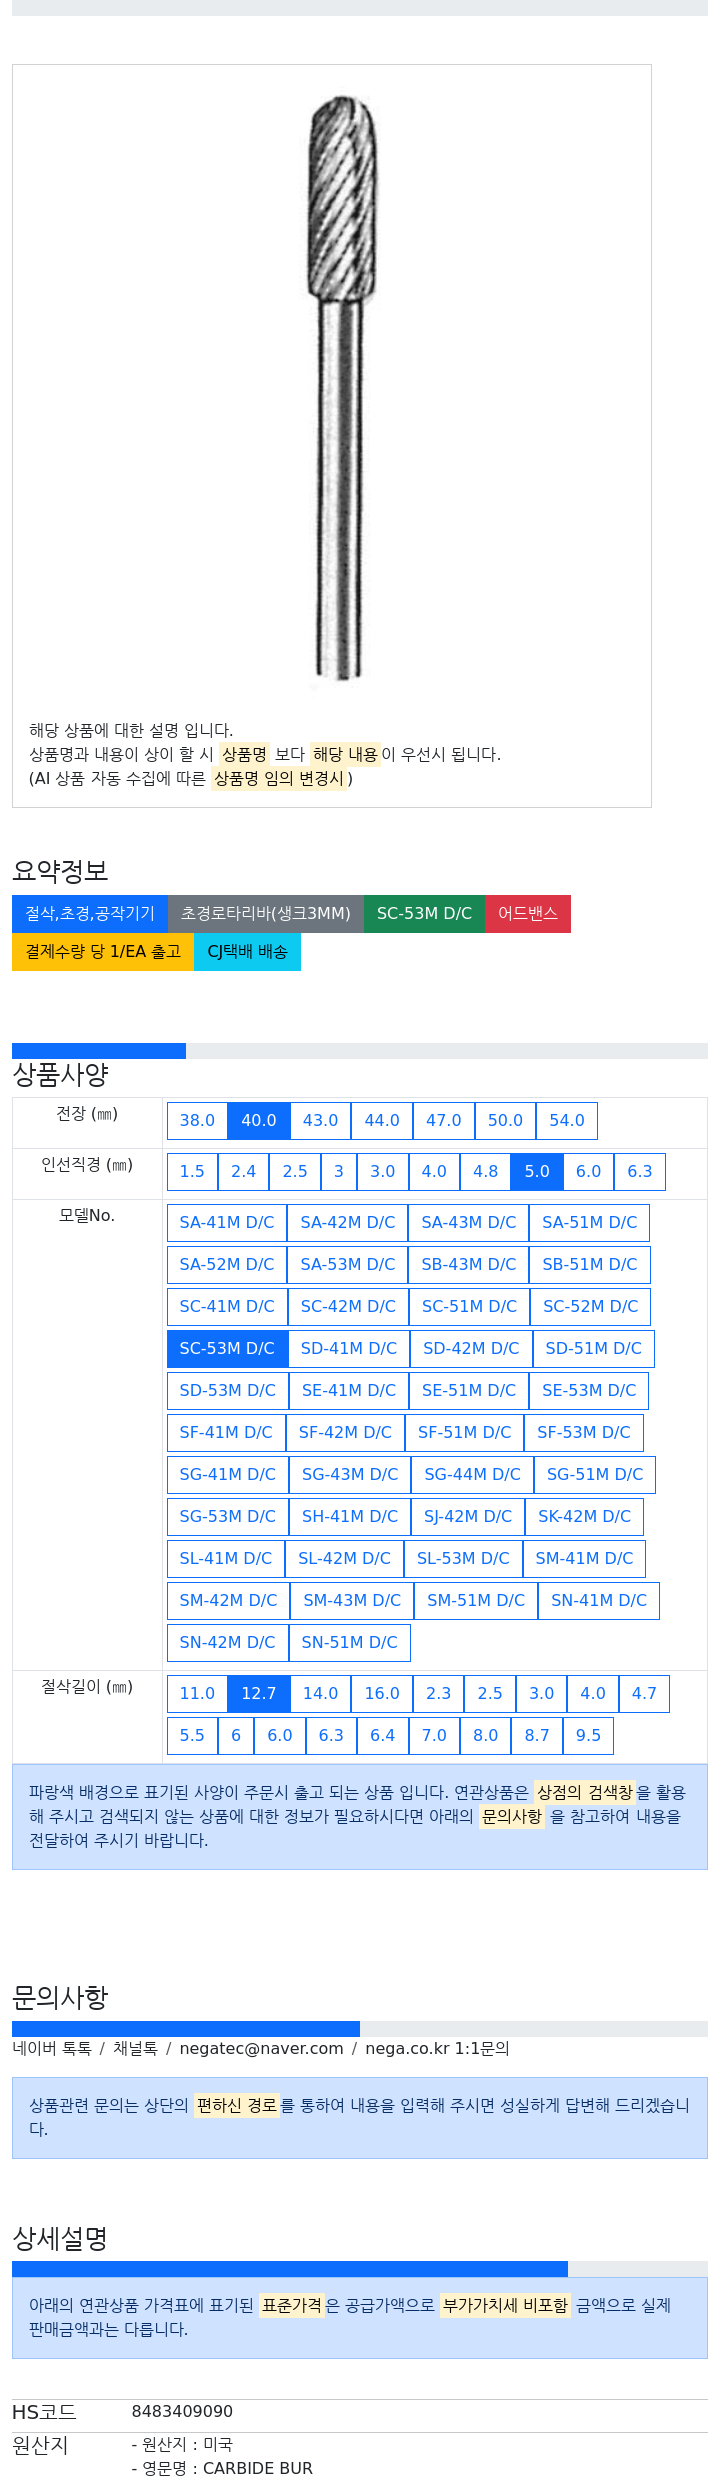Select the 40.0 overall length option
The image size is (720, 2481).
pos(258,1120)
